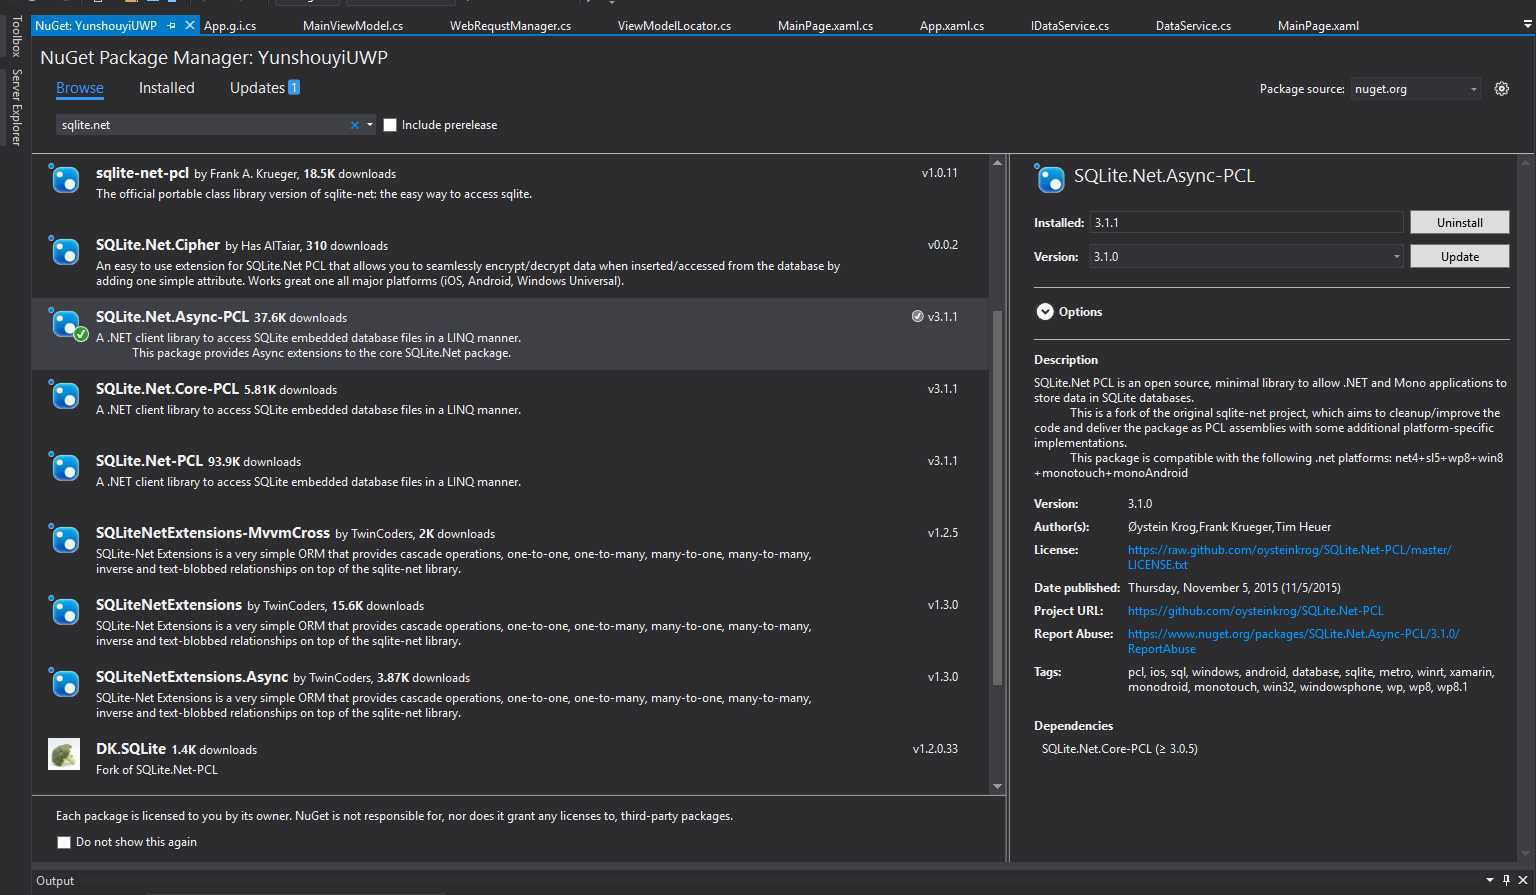Click detail pane scroll up arrow

pos(1525,163)
